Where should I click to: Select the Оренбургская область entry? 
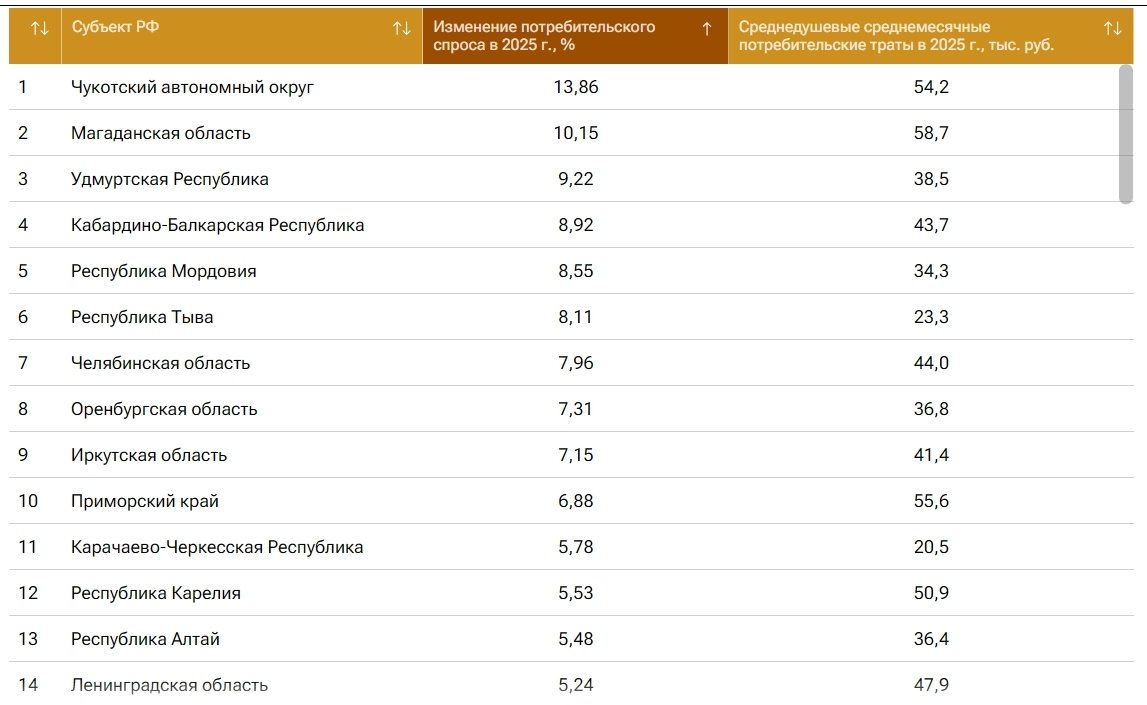164,409
